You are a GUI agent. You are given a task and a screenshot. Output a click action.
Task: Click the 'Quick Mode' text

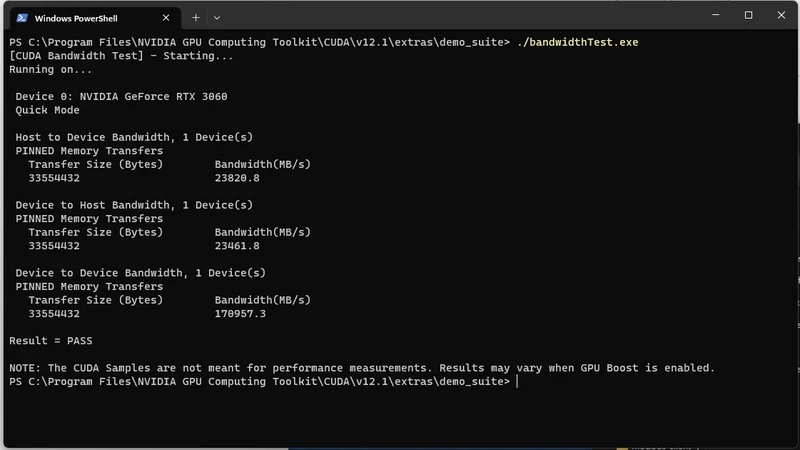(47, 110)
